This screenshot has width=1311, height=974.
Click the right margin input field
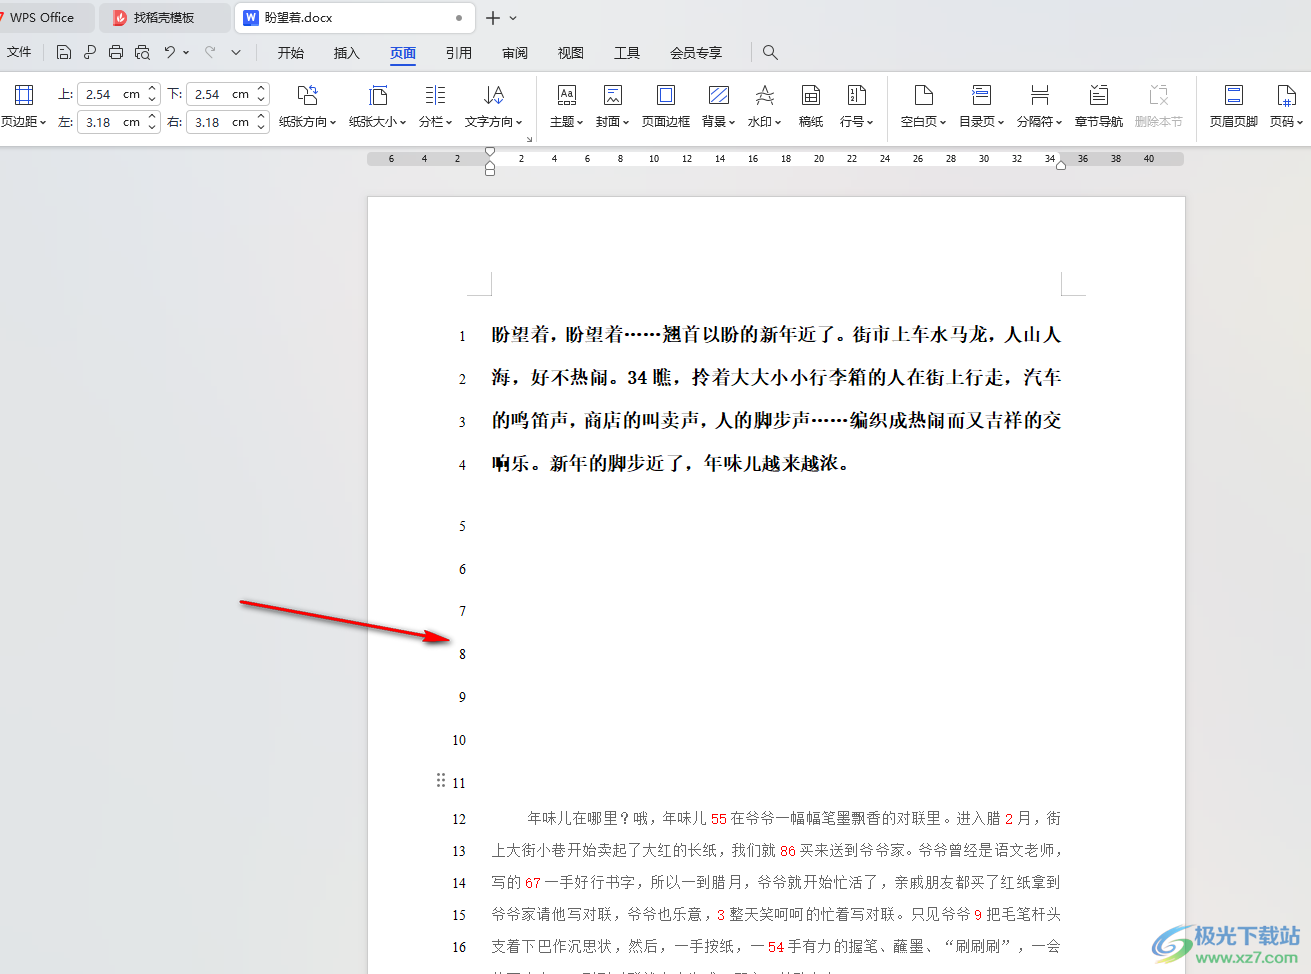click(219, 122)
